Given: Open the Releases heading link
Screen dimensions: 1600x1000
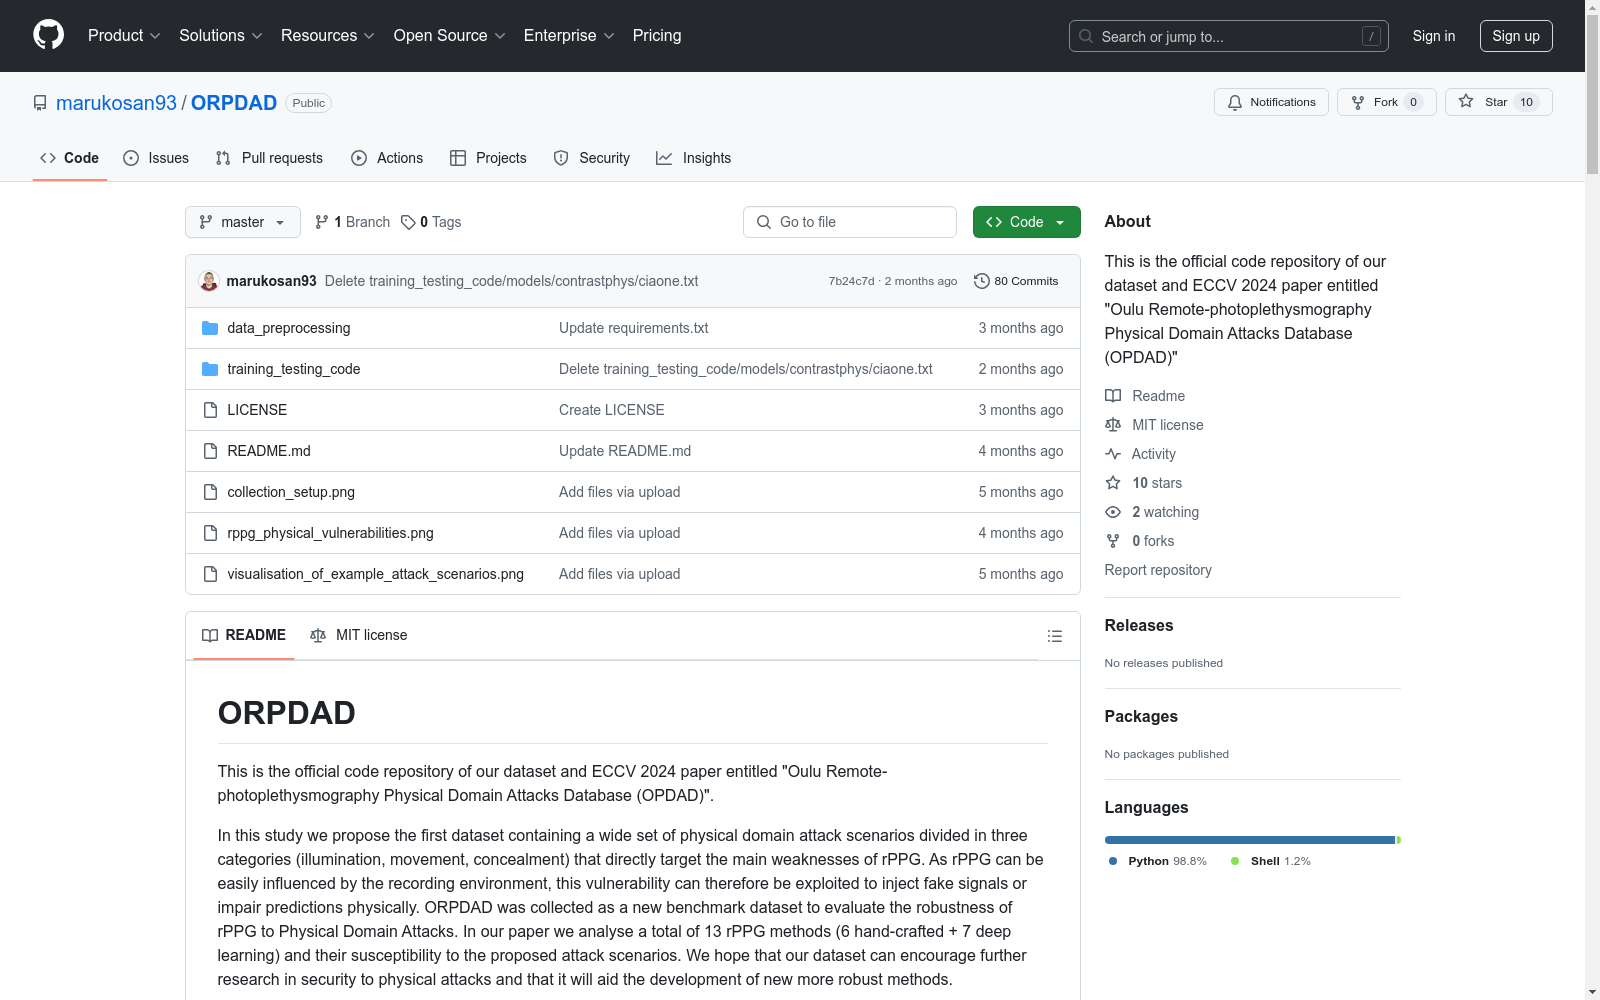Looking at the screenshot, I should [x=1139, y=625].
